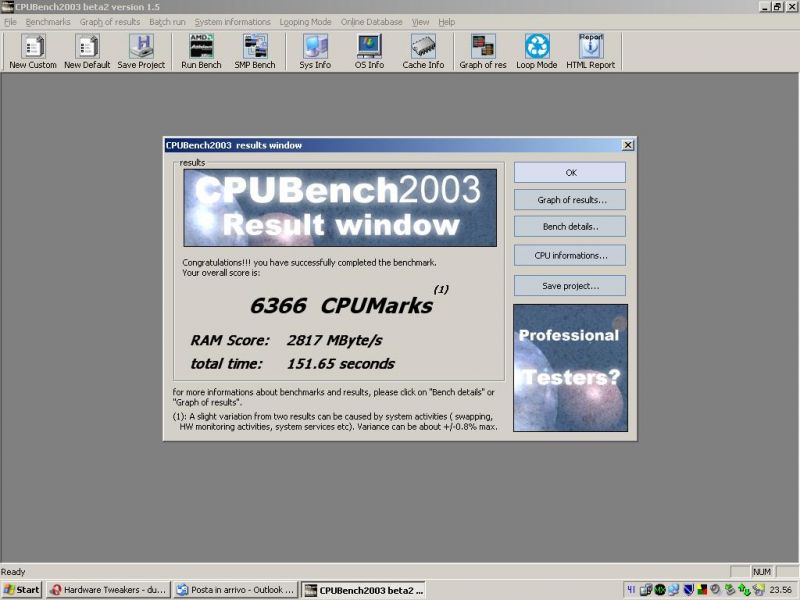The width and height of the screenshot is (800, 600).
Task: Open the Windows Start button
Action: click(22, 590)
